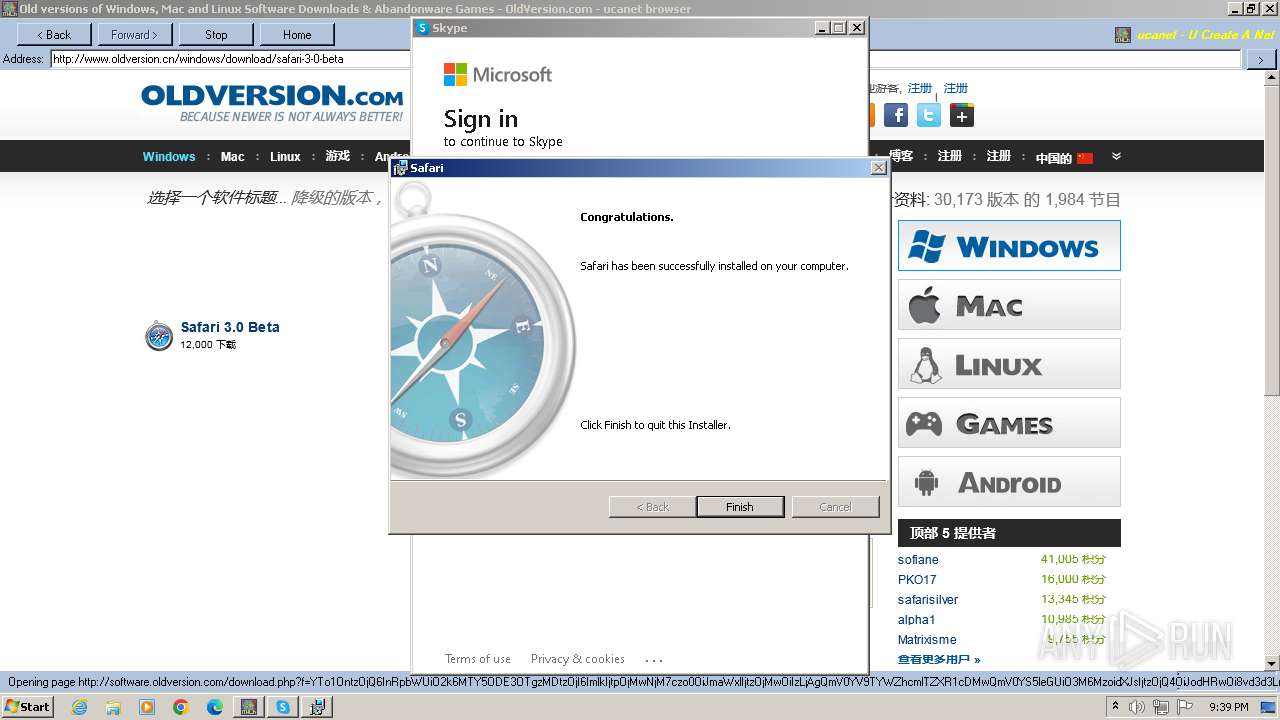Screen dimensions: 1280x720
Task: Open Privacy & cookies in Skype window
Action: (578, 659)
